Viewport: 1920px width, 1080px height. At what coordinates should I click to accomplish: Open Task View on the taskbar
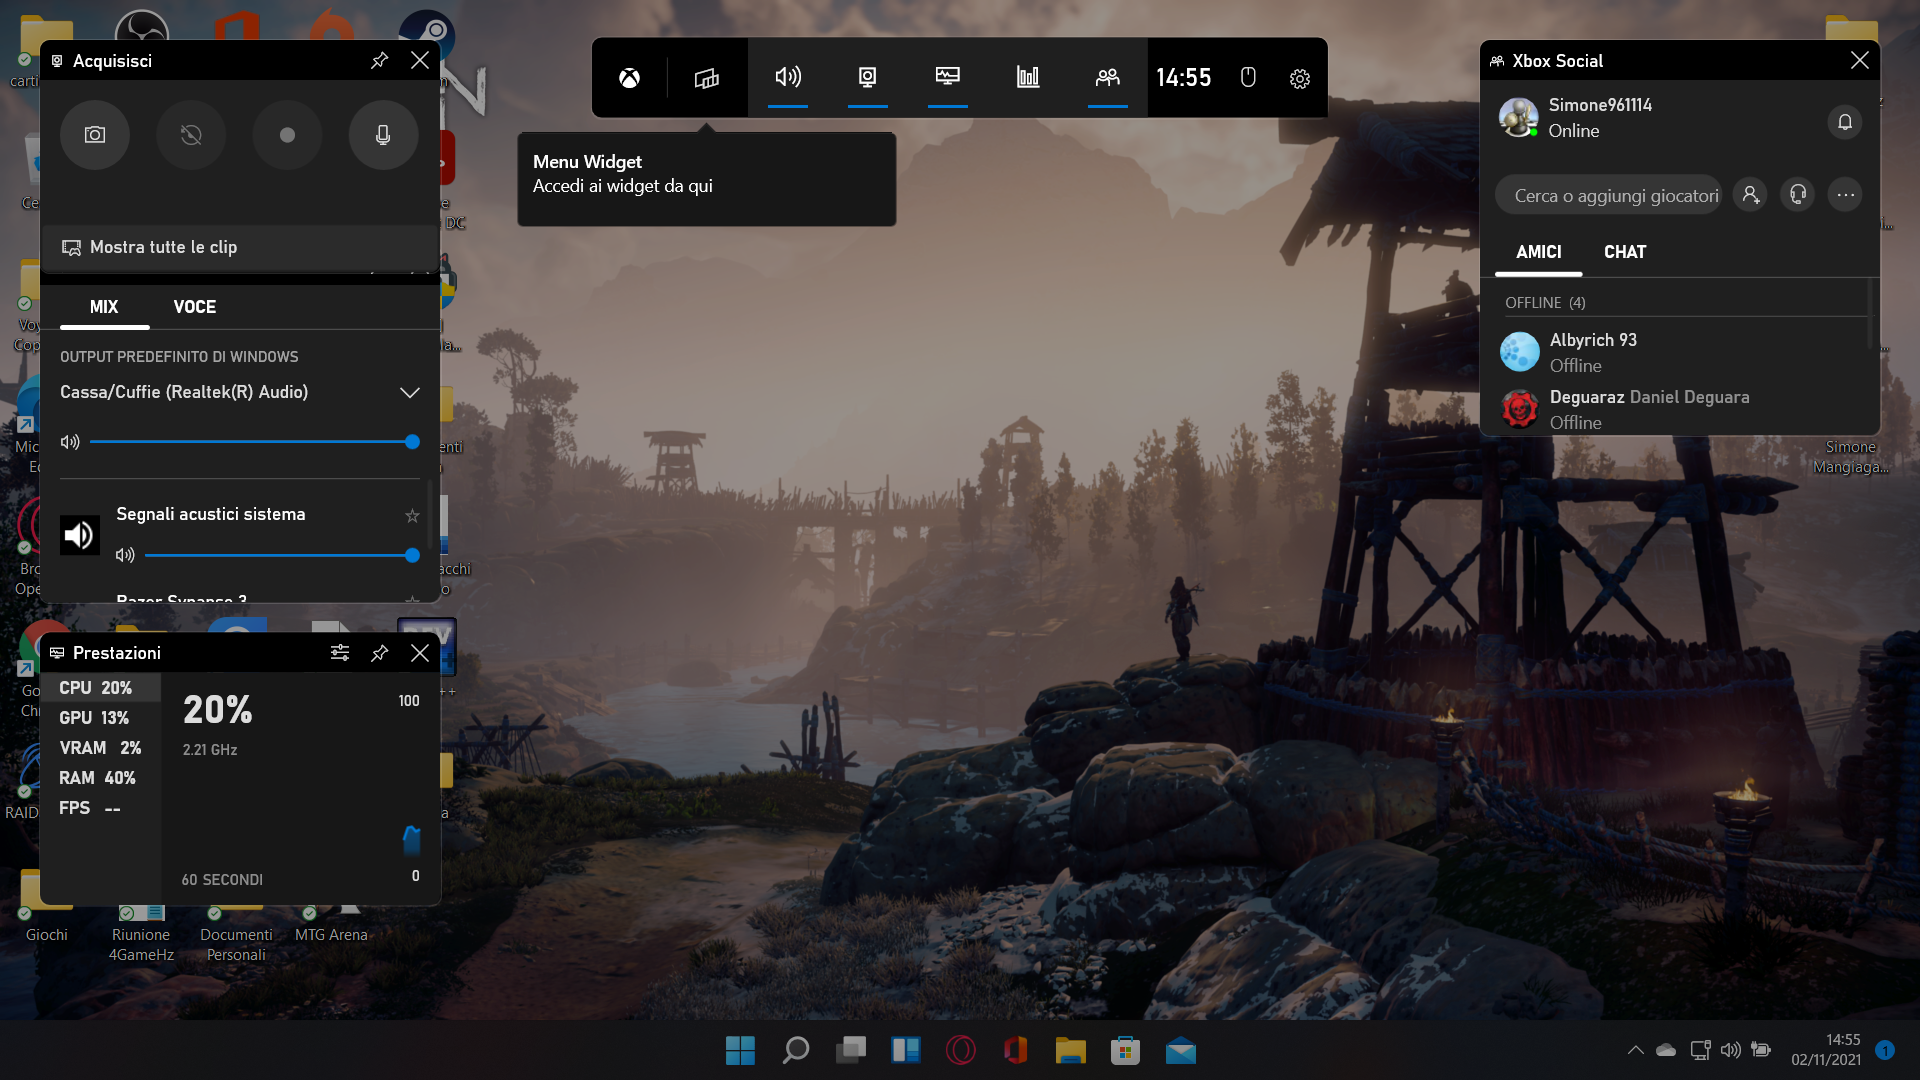(x=851, y=1050)
